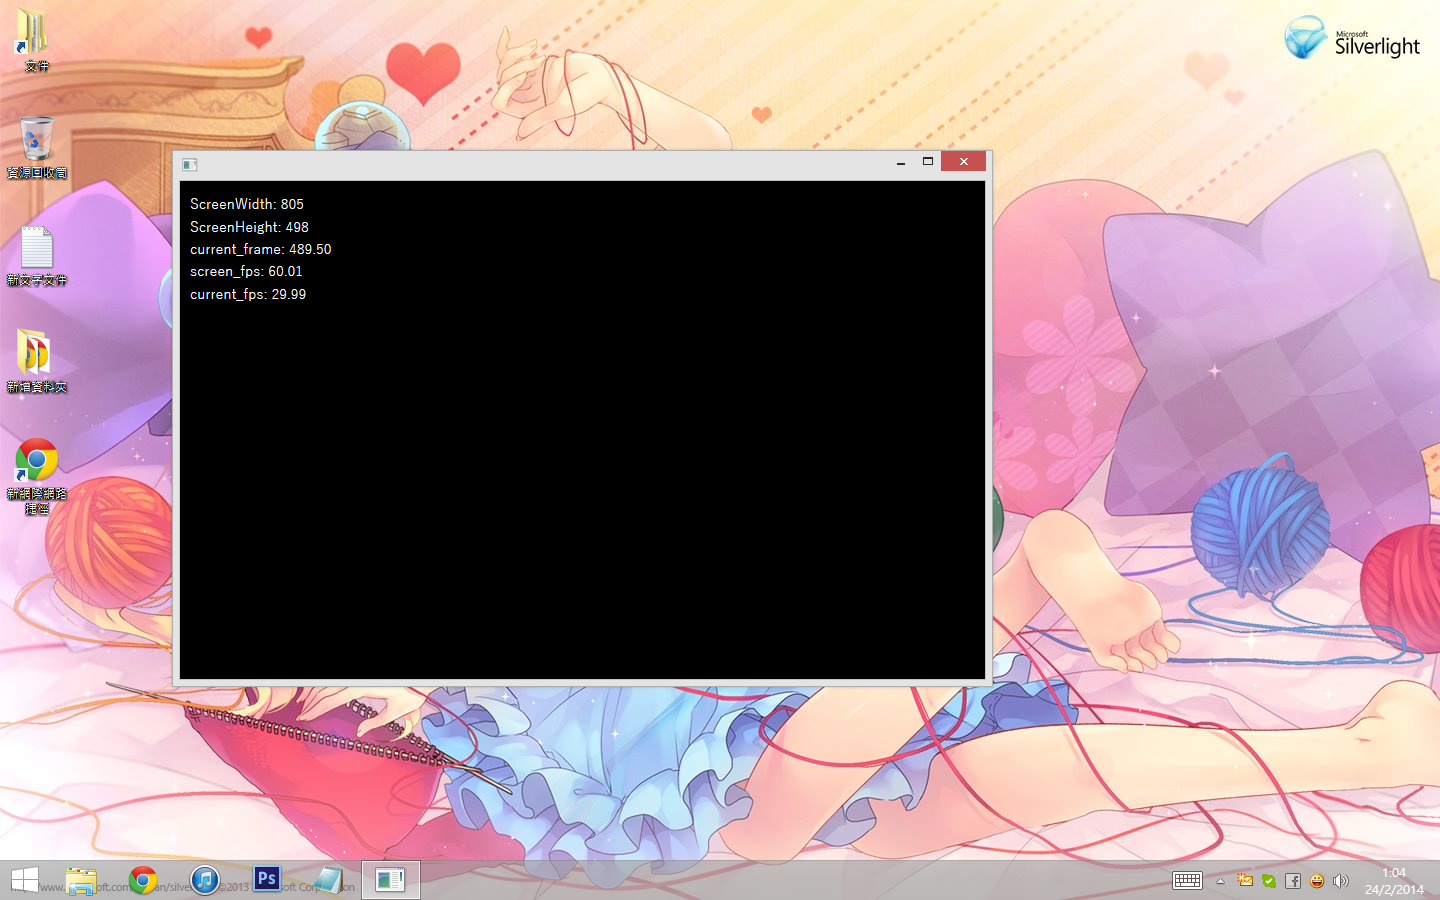Click the ScreenWidth: 805 text
Screen dimensions: 1440x900
(x=247, y=204)
